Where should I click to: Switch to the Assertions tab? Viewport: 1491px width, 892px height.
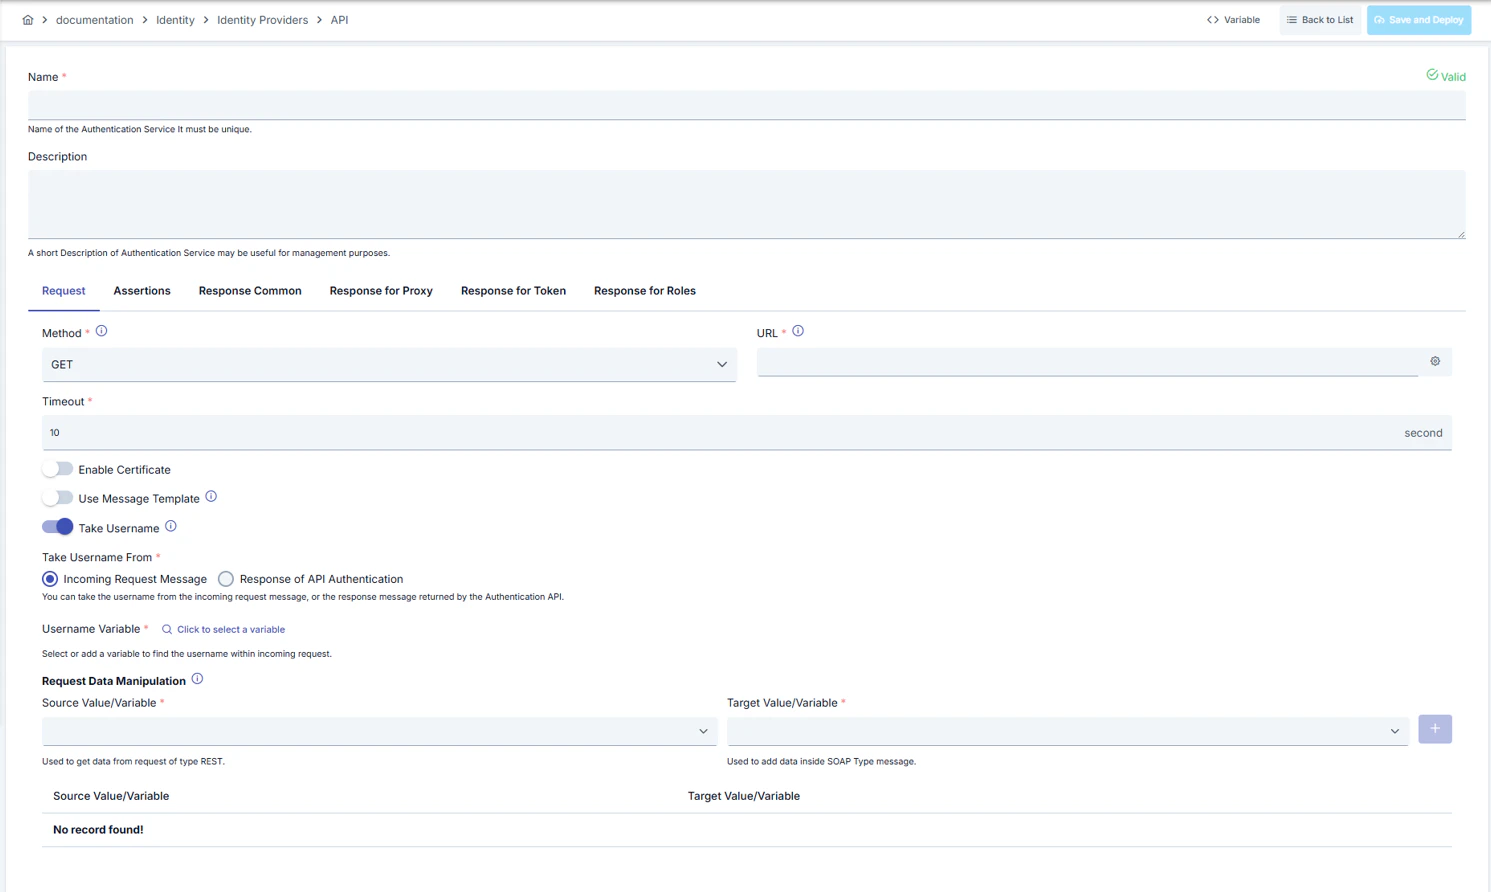(x=141, y=290)
